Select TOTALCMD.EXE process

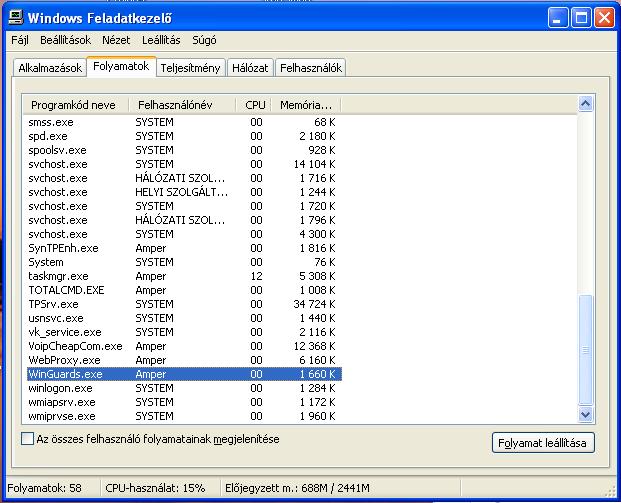184,290
